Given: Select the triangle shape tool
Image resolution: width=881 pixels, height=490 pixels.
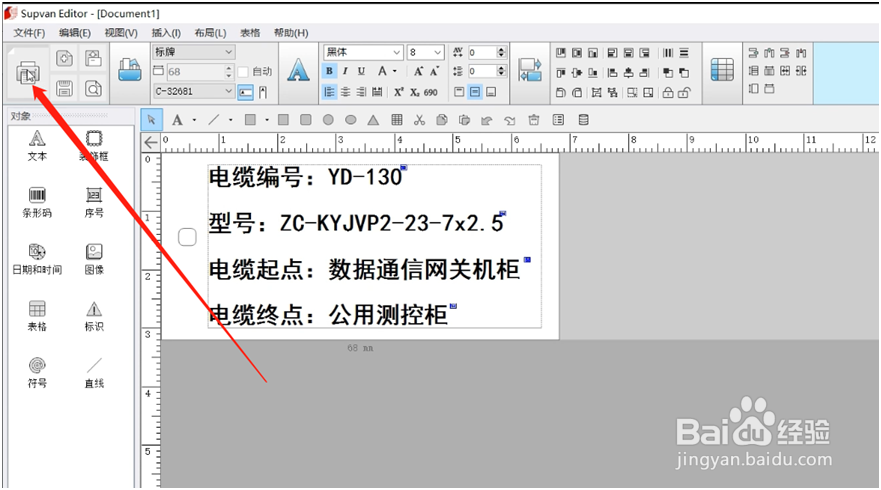Looking at the screenshot, I should (373, 120).
